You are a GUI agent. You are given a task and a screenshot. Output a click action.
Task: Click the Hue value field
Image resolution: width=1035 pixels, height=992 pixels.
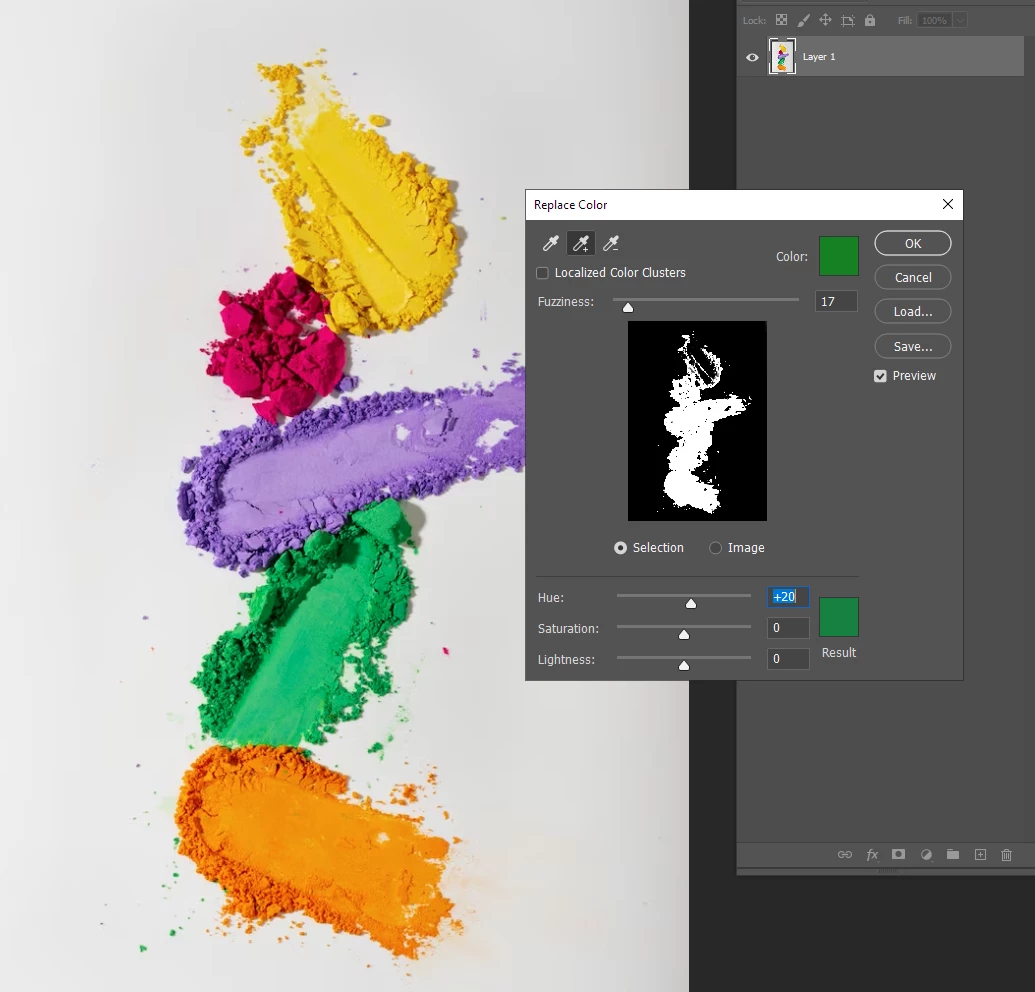(x=788, y=597)
